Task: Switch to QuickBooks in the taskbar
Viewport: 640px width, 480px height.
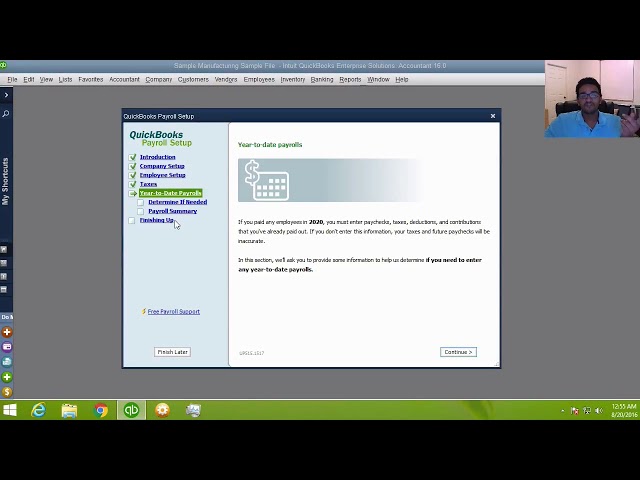Action: tap(131, 410)
